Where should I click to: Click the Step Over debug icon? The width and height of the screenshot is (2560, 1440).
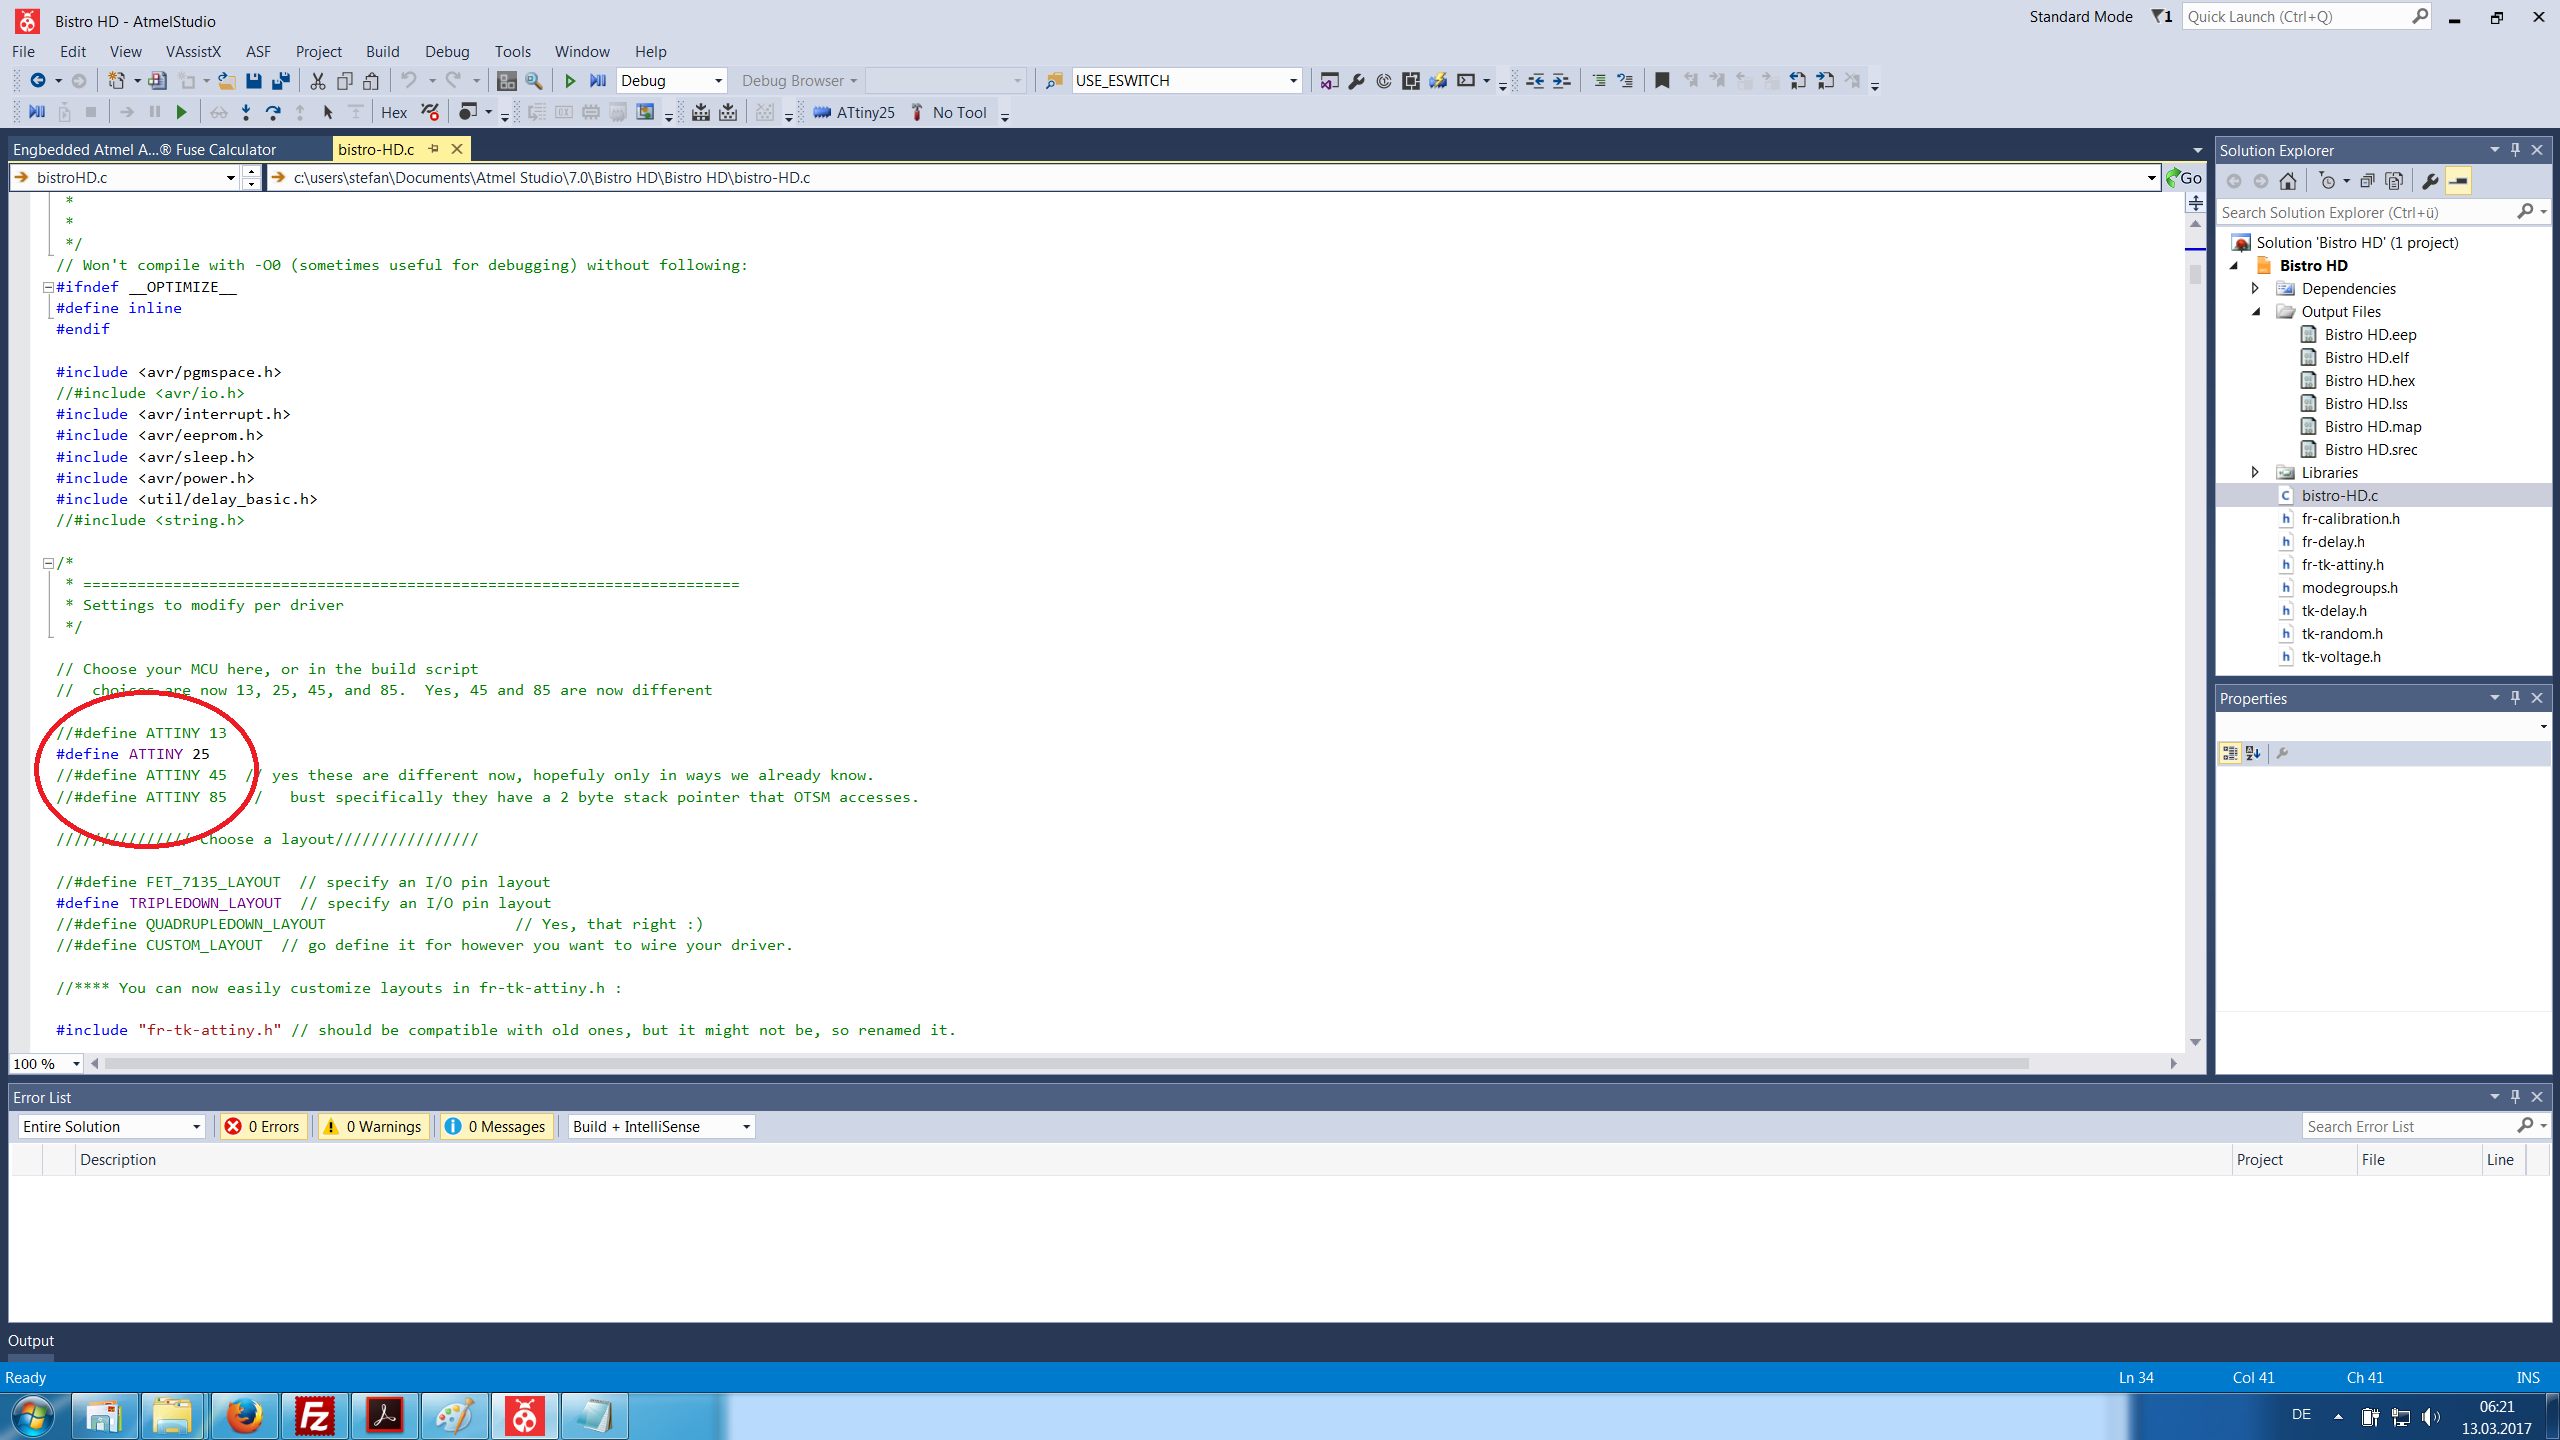point(273,113)
